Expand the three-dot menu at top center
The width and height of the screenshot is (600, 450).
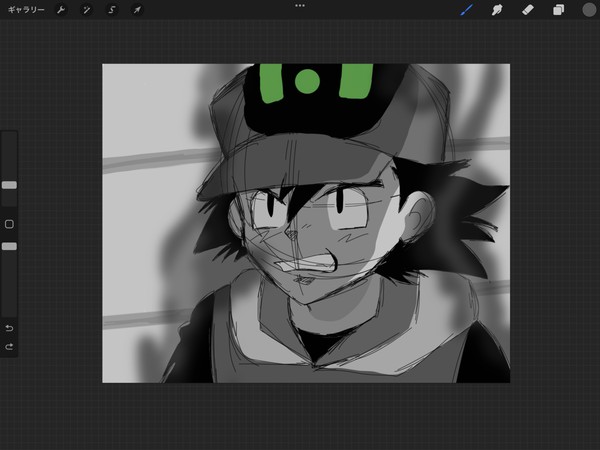[300, 6]
